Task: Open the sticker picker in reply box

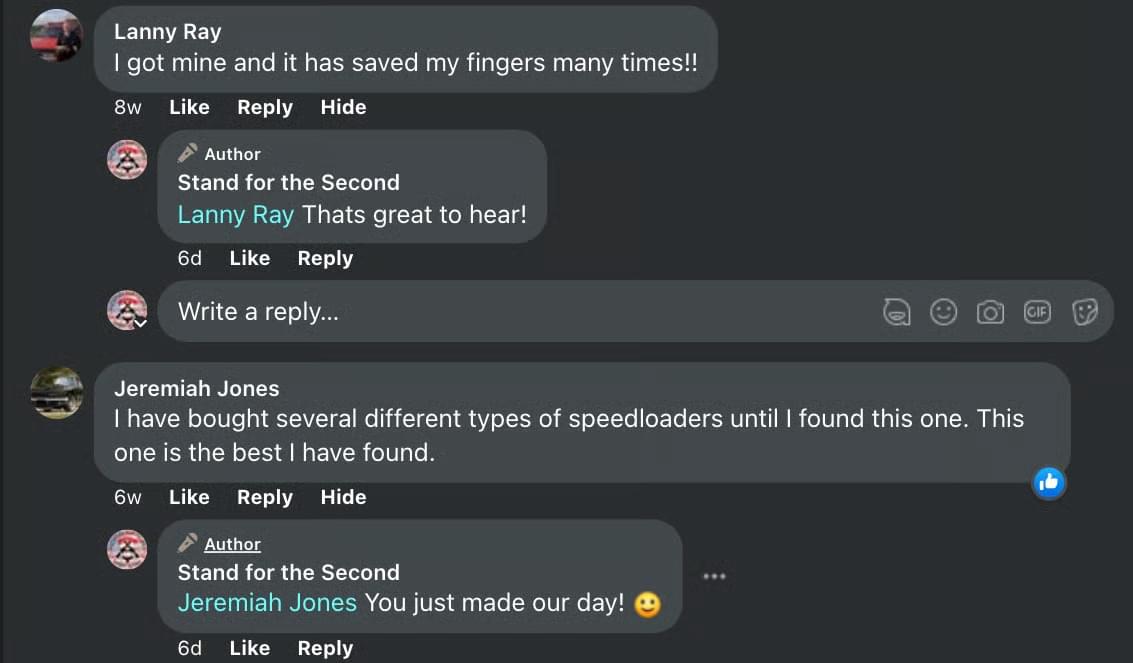Action: click(x=1084, y=312)
